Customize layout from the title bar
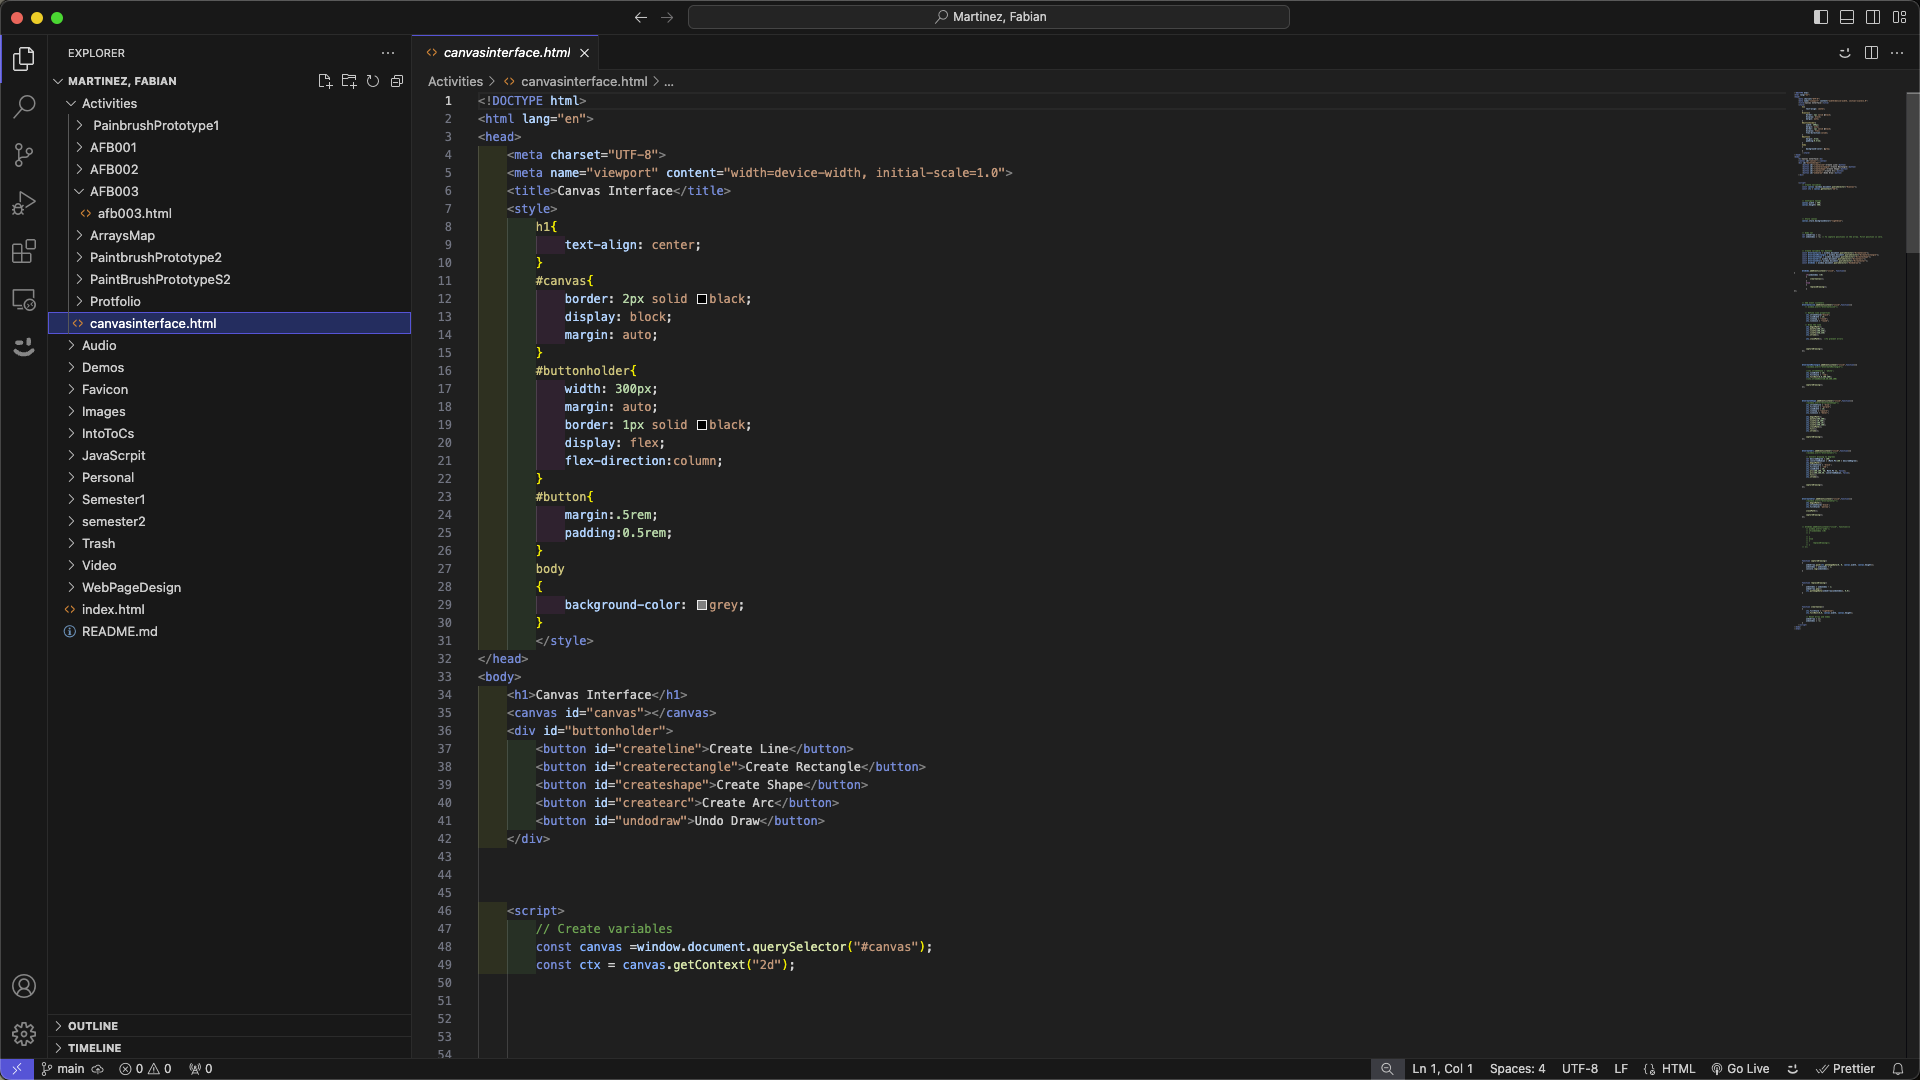 1899,17
